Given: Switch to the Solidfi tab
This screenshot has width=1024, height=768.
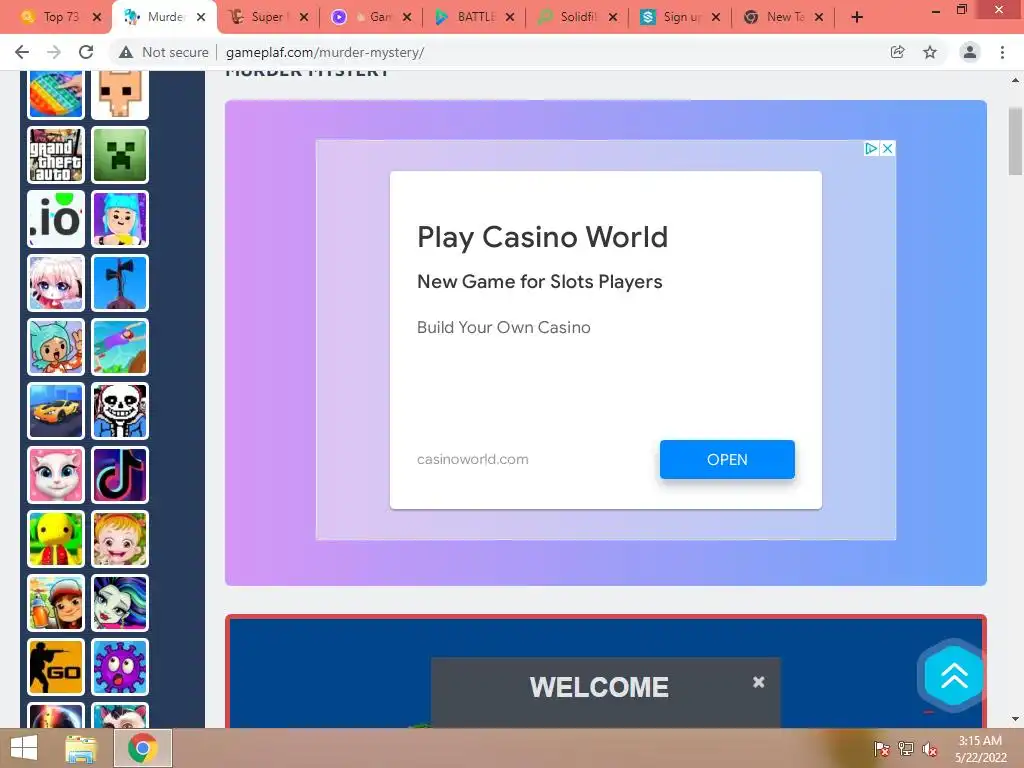Looking at the screenshot, I should 577,17.
